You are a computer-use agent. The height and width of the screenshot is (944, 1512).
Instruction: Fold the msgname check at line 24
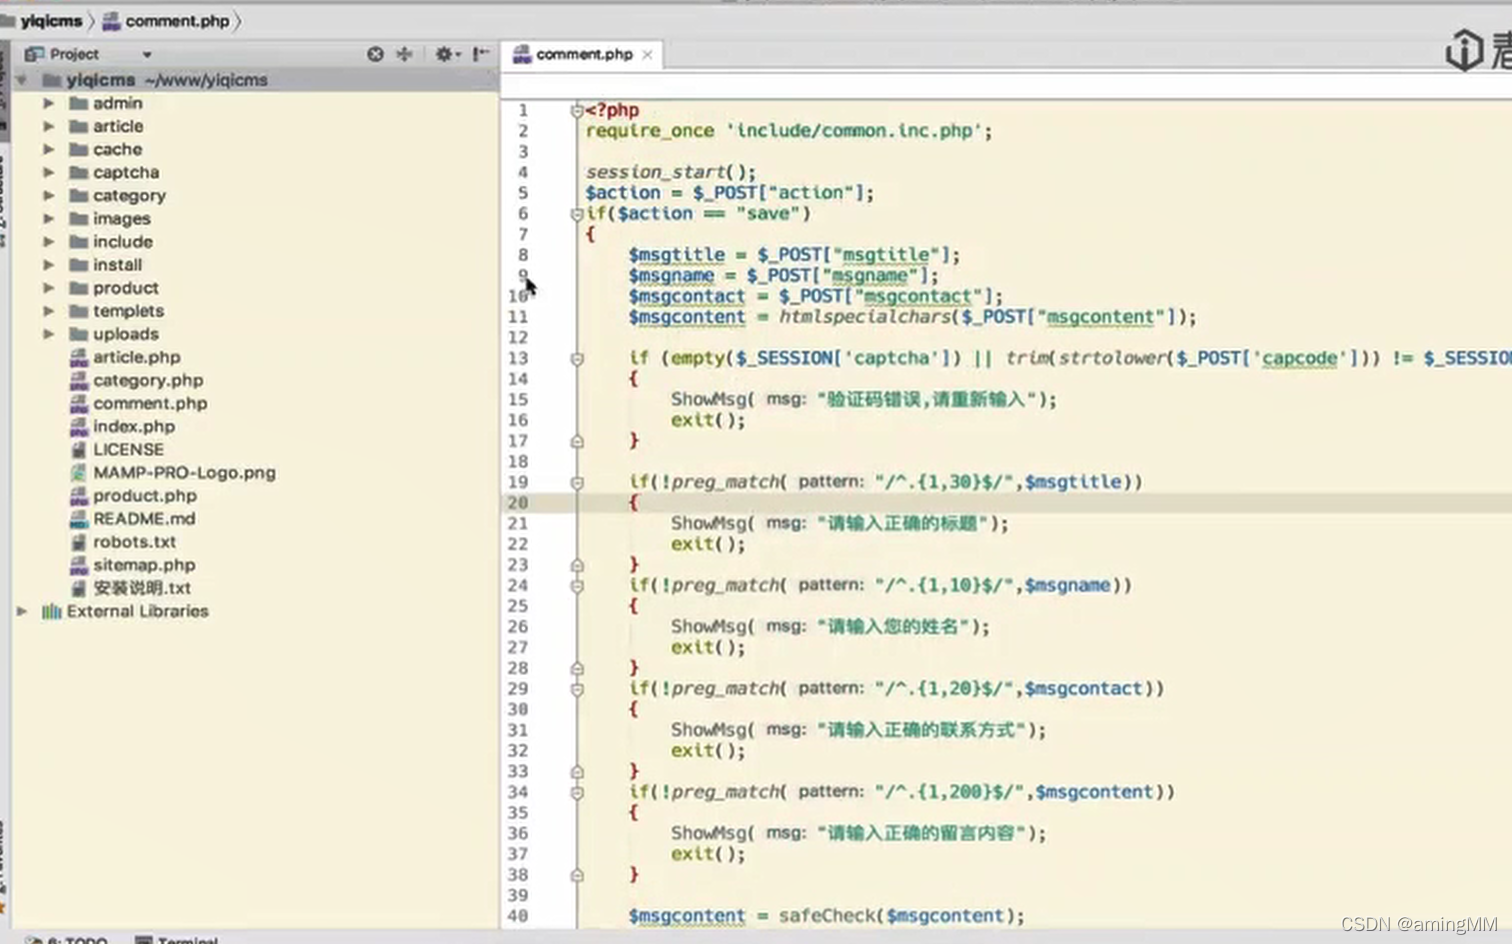coord(577,586)
